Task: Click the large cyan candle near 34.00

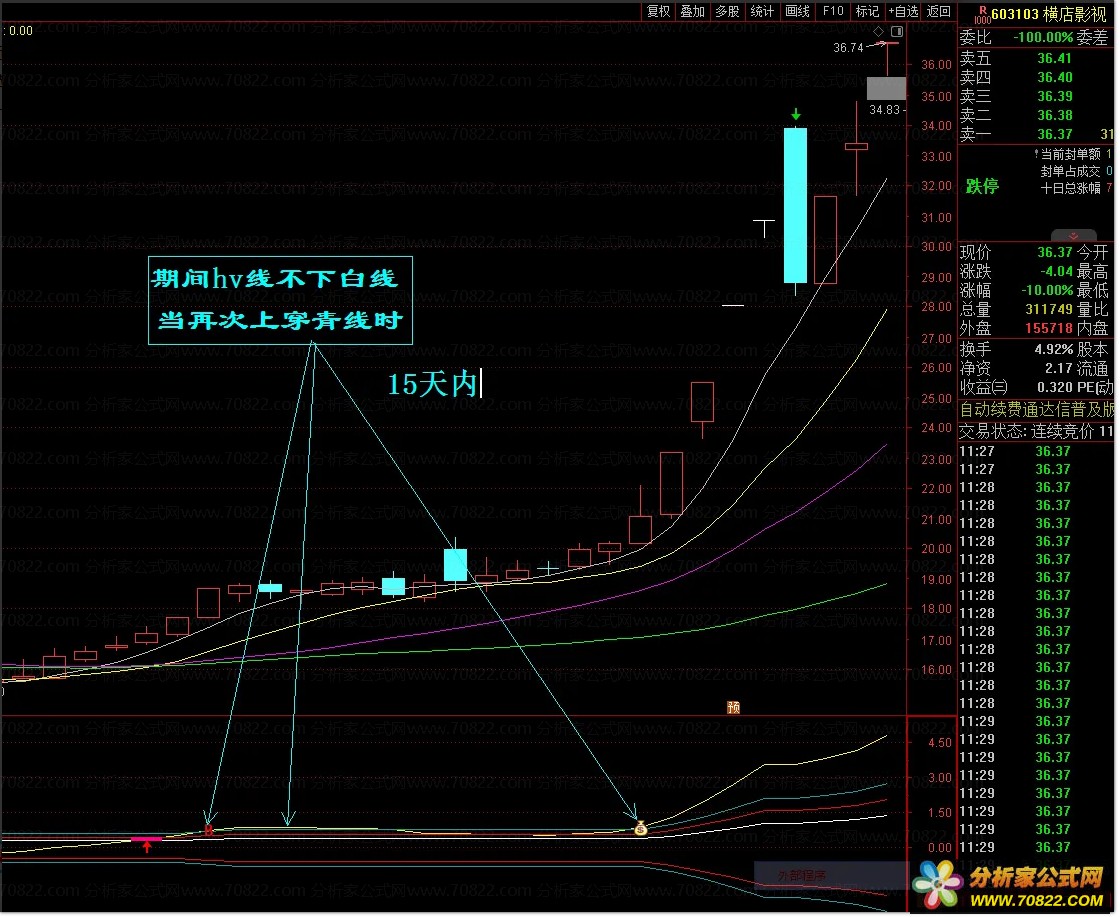Action: (796, 206)
